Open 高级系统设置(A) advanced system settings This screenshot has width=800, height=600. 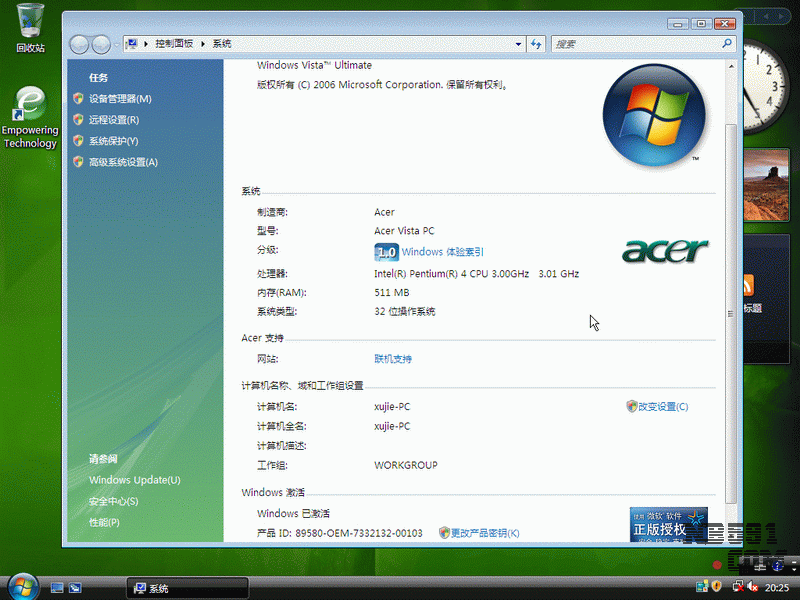coord(123,162)
